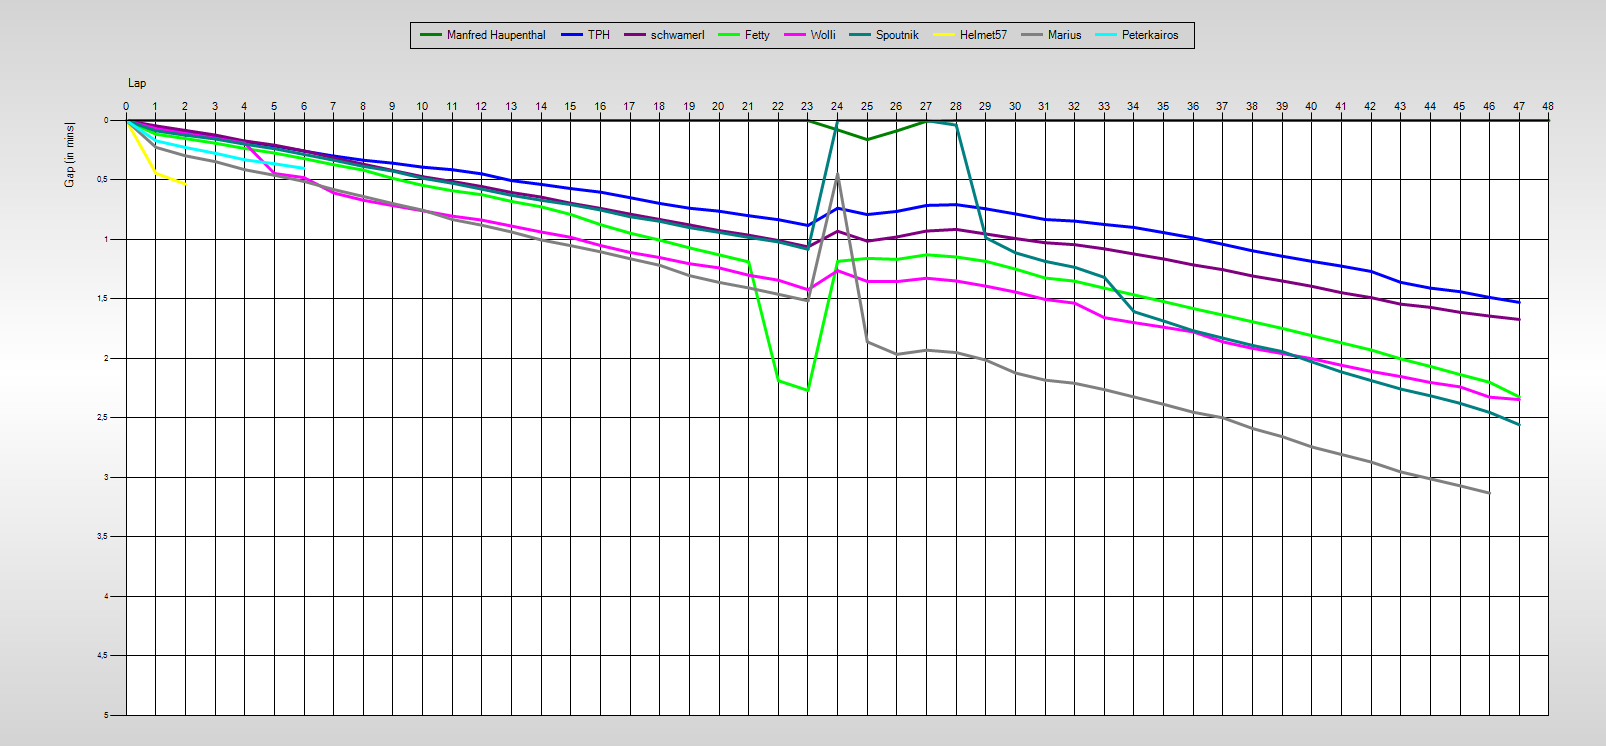
Task: Click the green Fetty low point at lap 23
Action: pos(807,390)
